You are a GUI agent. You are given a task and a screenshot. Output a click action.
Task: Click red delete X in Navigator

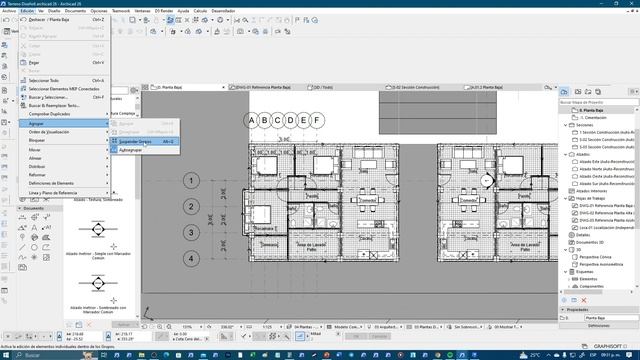click(584, 300)
